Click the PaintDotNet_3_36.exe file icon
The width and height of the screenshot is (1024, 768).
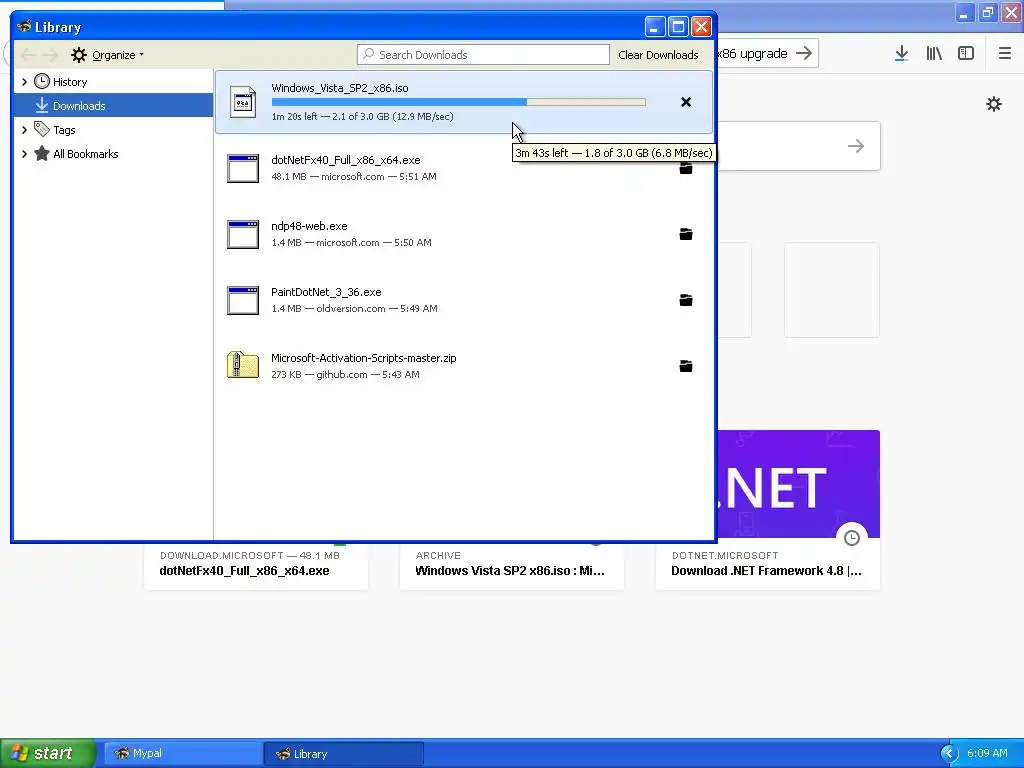[x=243, y=300]
